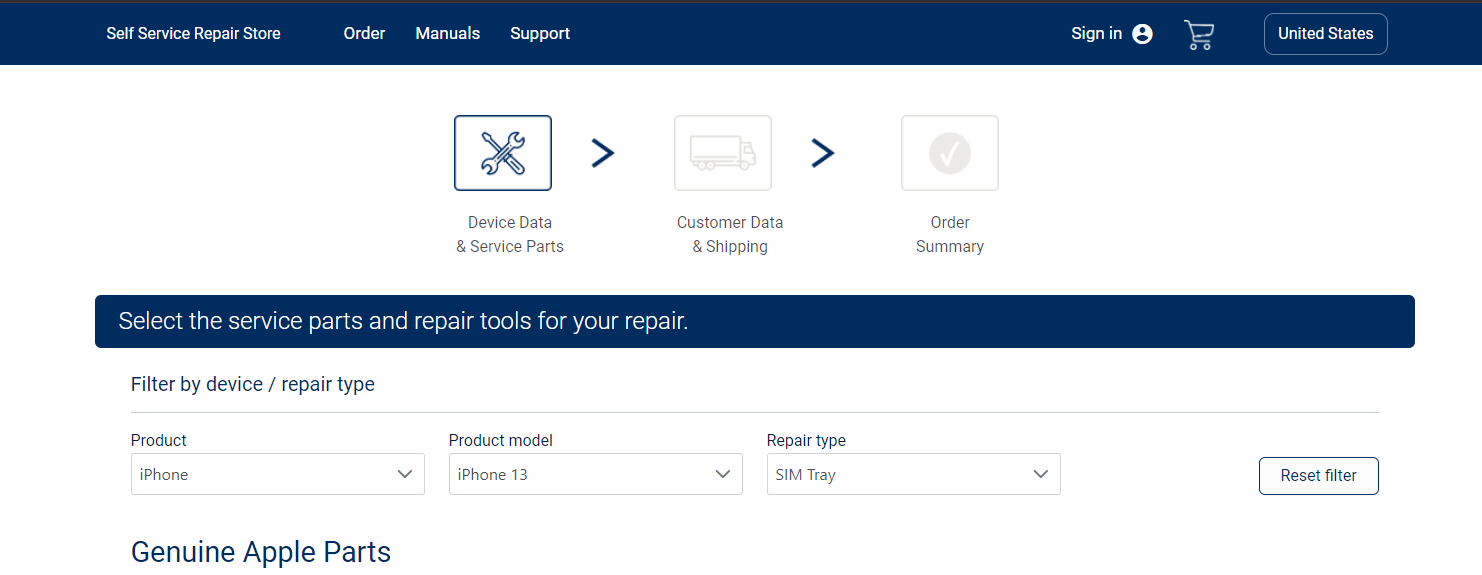Click the Reset filter button
1482x575 pixels.
pos(1319,476)
